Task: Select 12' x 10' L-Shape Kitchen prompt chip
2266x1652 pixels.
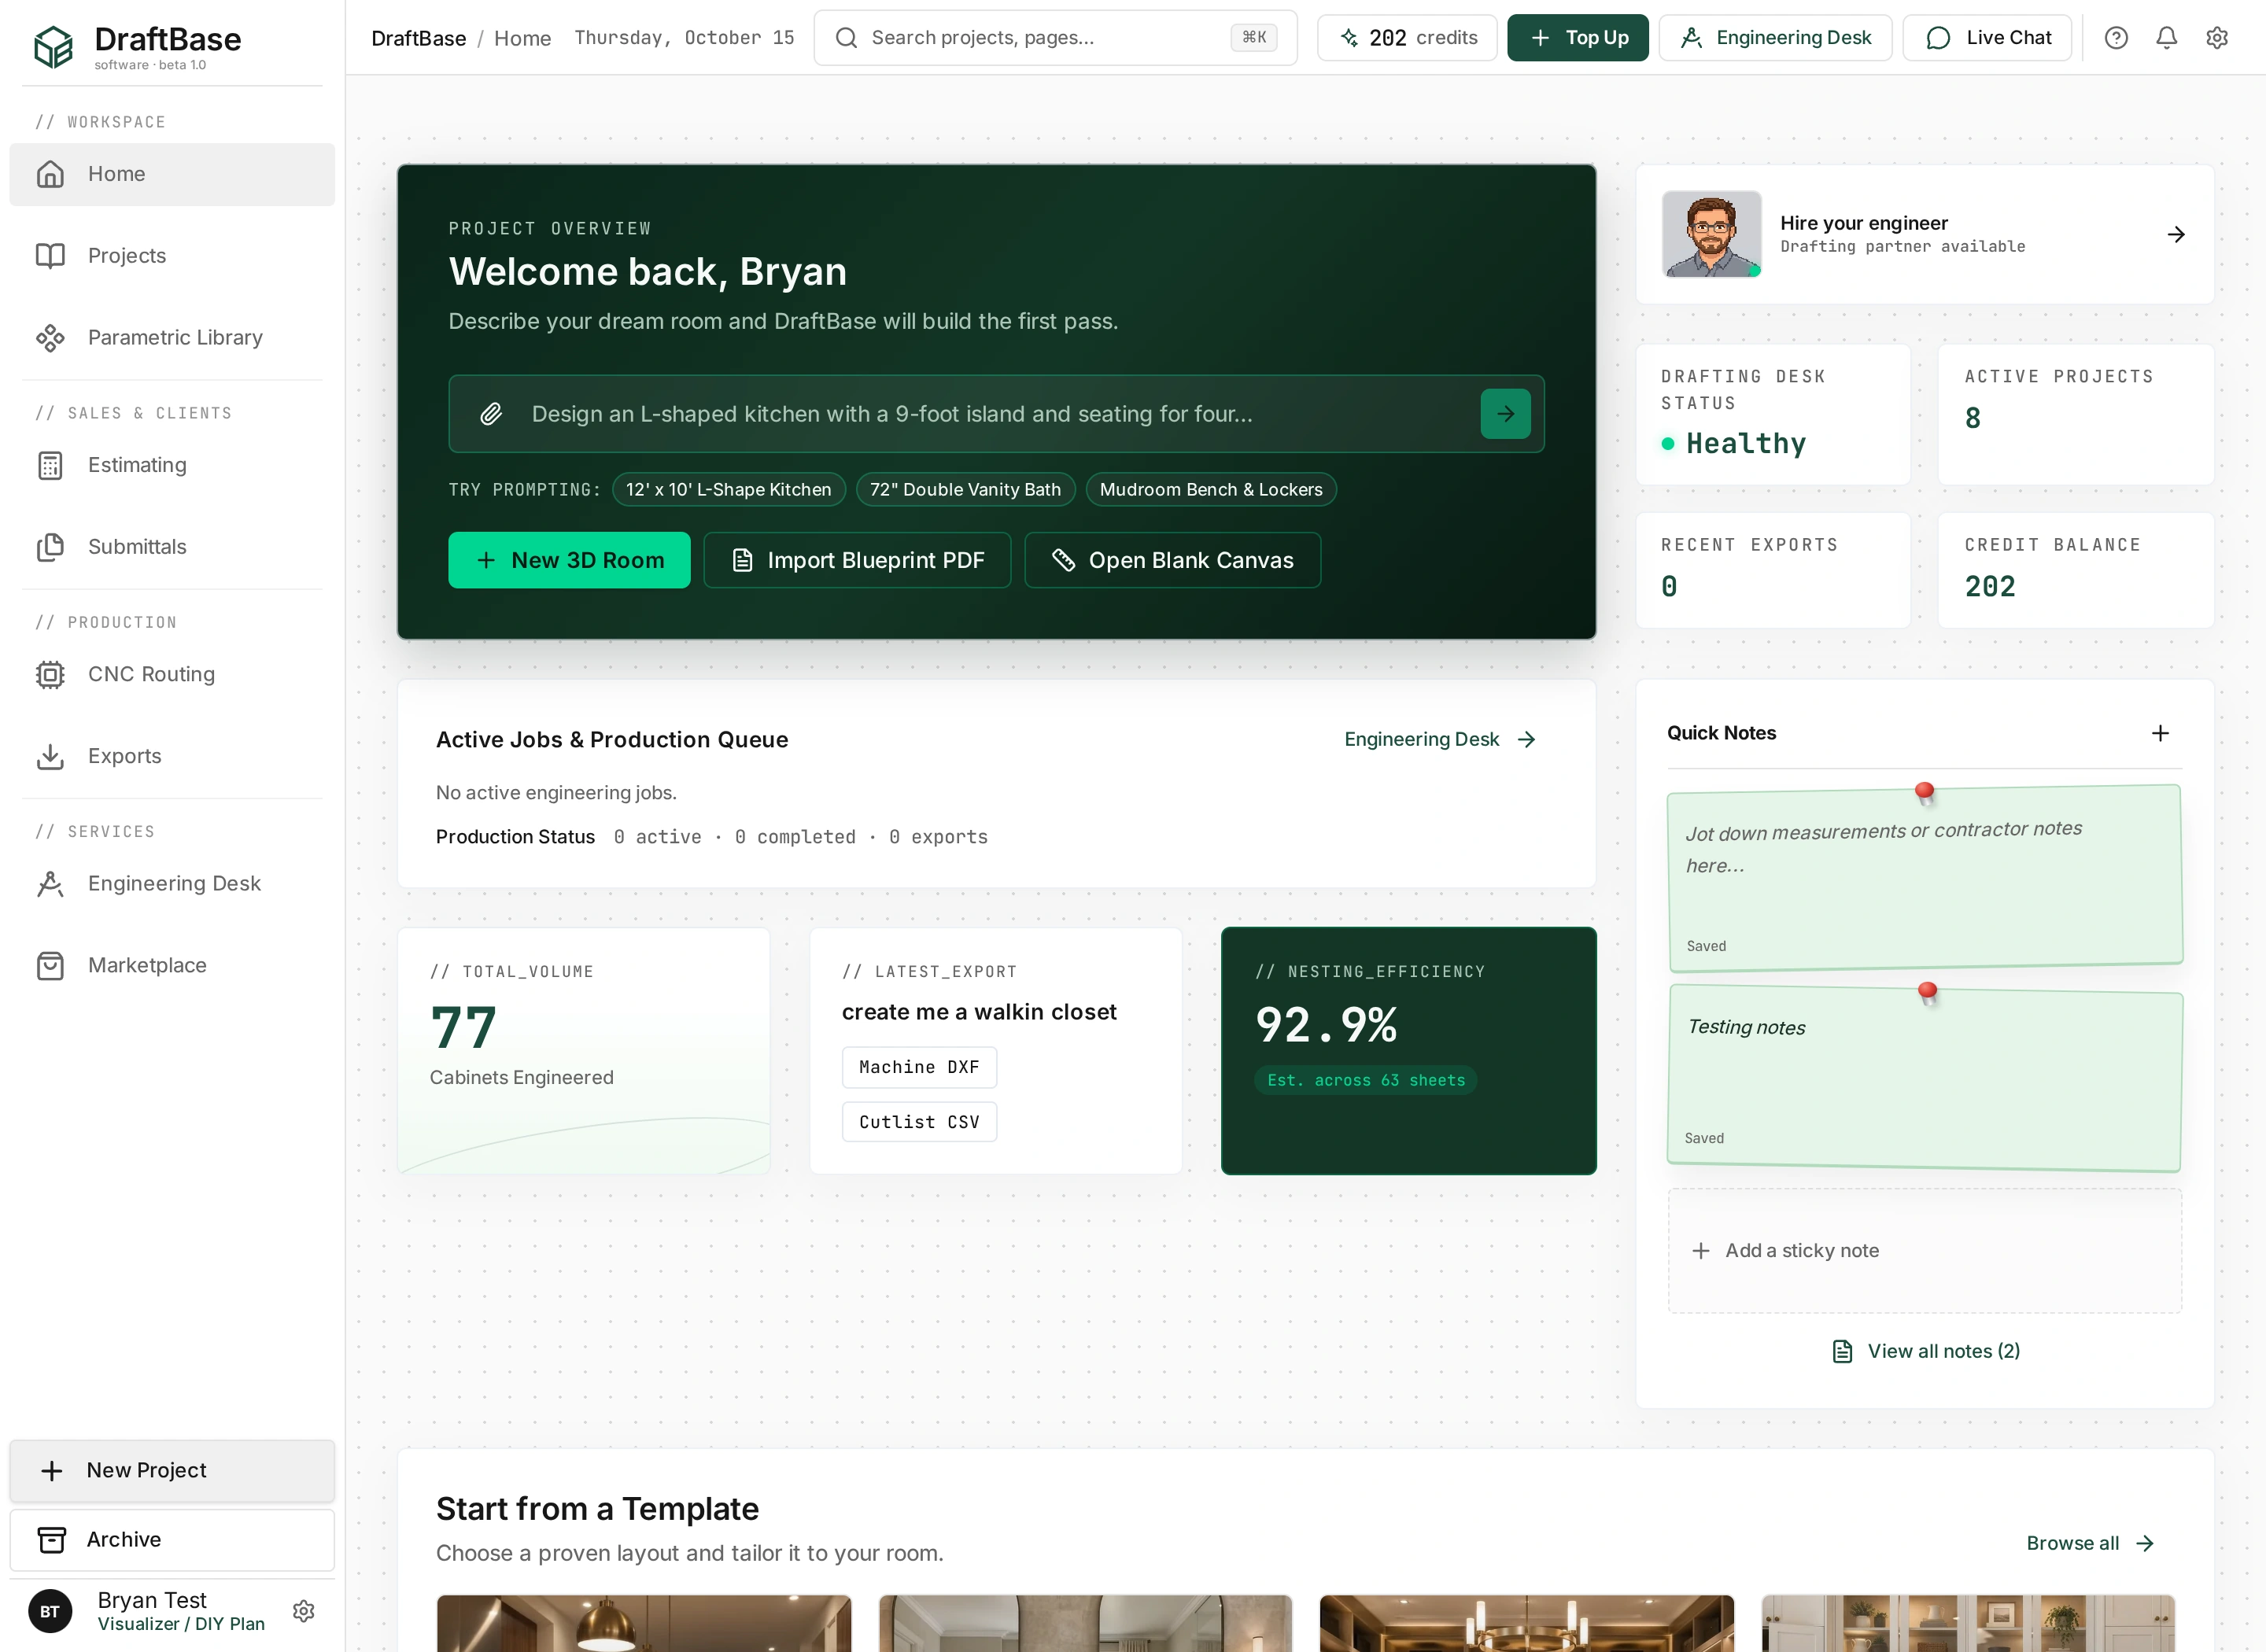Action: click(x=728, y=489)
